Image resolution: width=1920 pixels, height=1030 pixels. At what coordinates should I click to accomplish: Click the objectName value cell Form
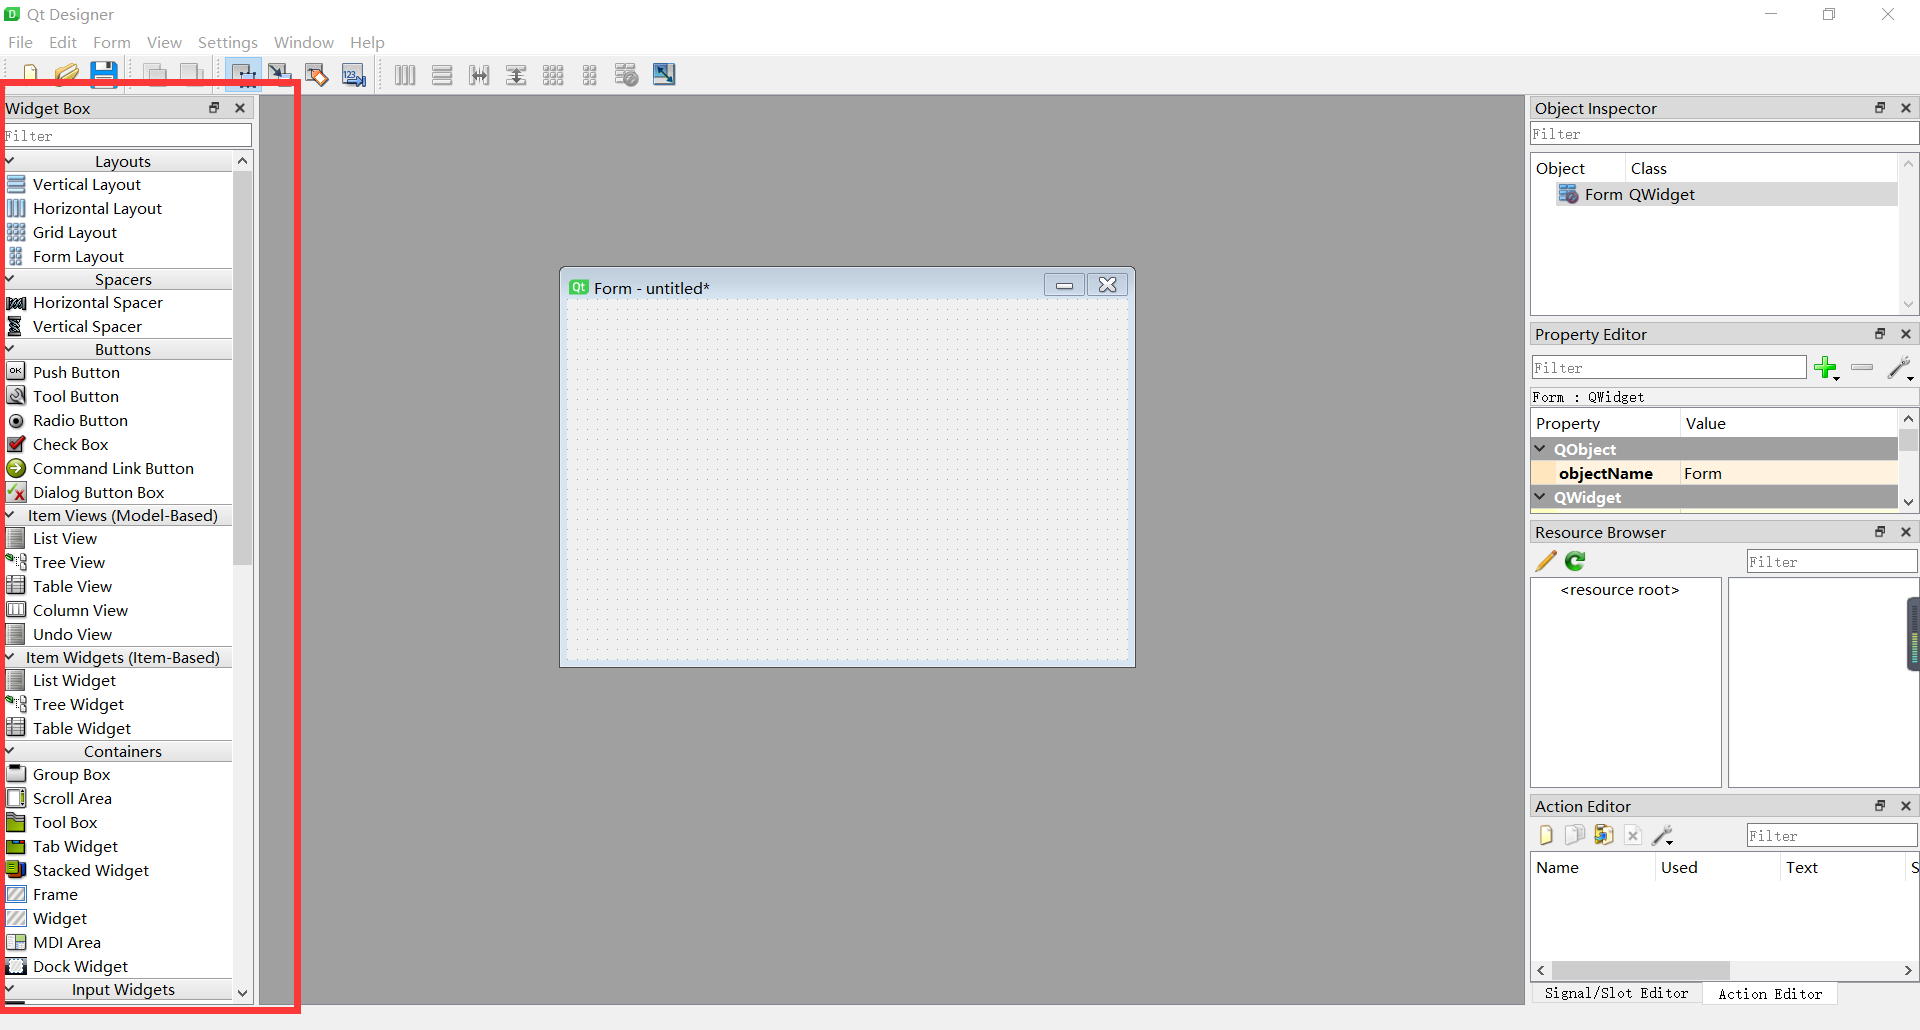click(x=1788, y=473)
